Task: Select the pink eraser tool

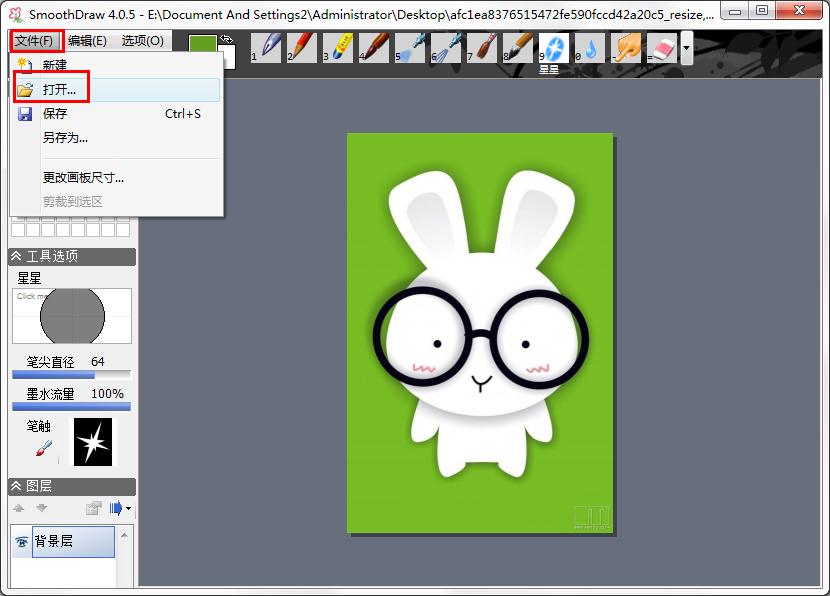Action: [662, 46]
